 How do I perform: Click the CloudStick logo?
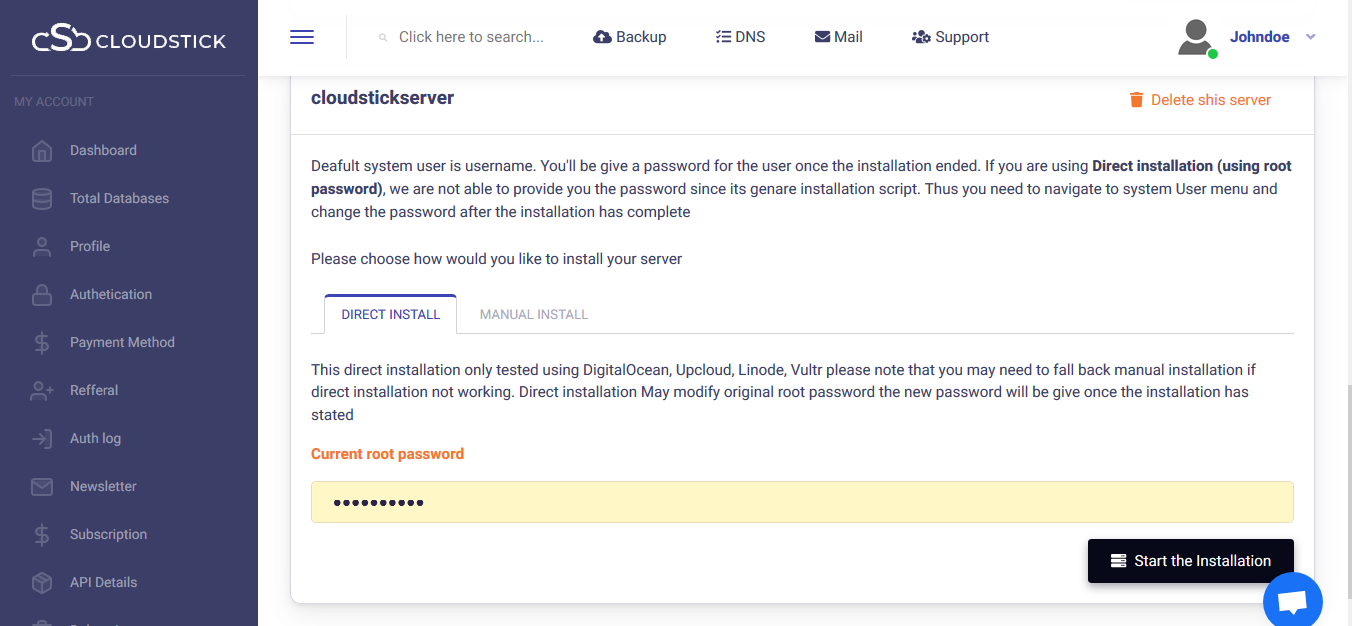click(129, 41)
